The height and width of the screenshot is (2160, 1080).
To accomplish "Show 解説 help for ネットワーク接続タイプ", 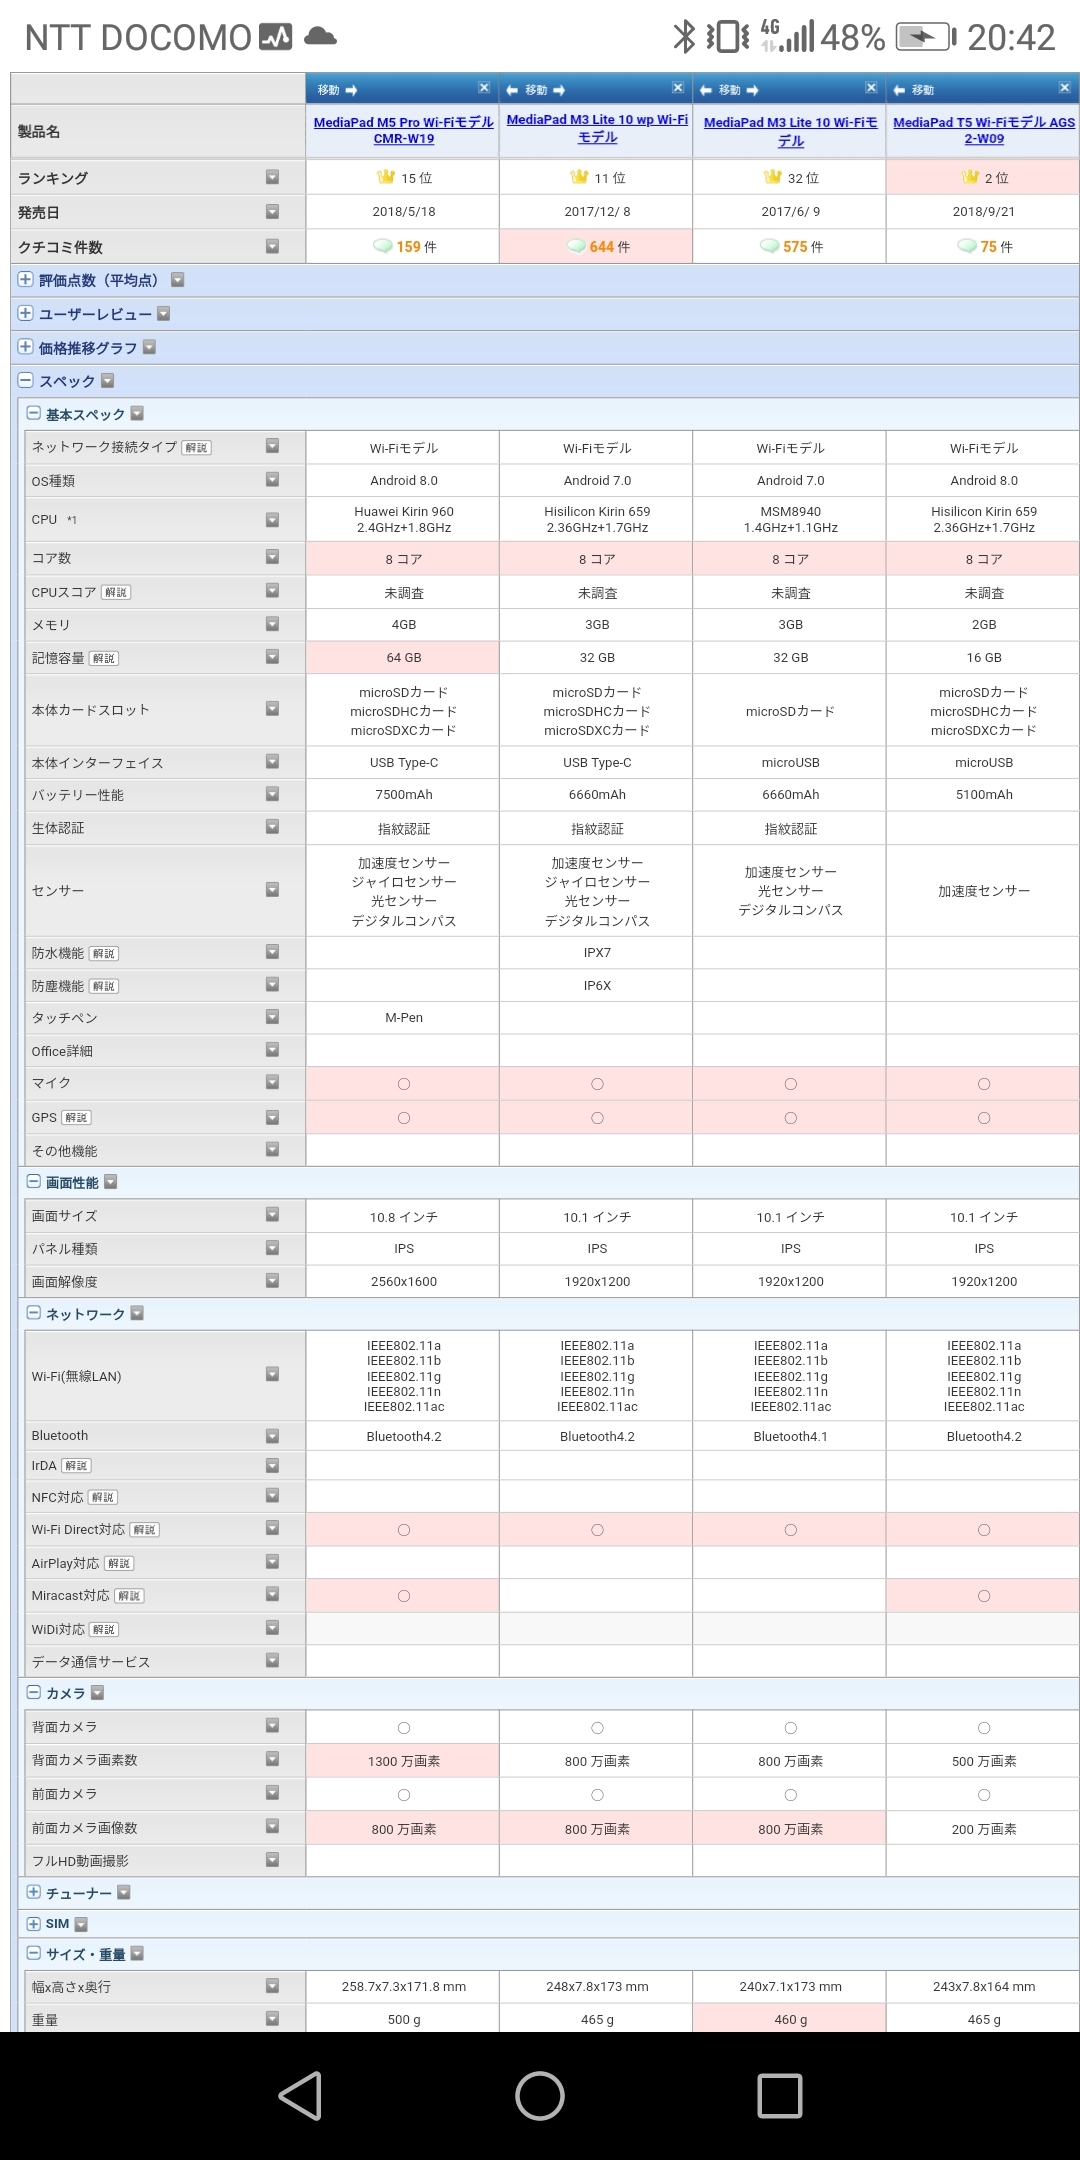I will 196,447.
